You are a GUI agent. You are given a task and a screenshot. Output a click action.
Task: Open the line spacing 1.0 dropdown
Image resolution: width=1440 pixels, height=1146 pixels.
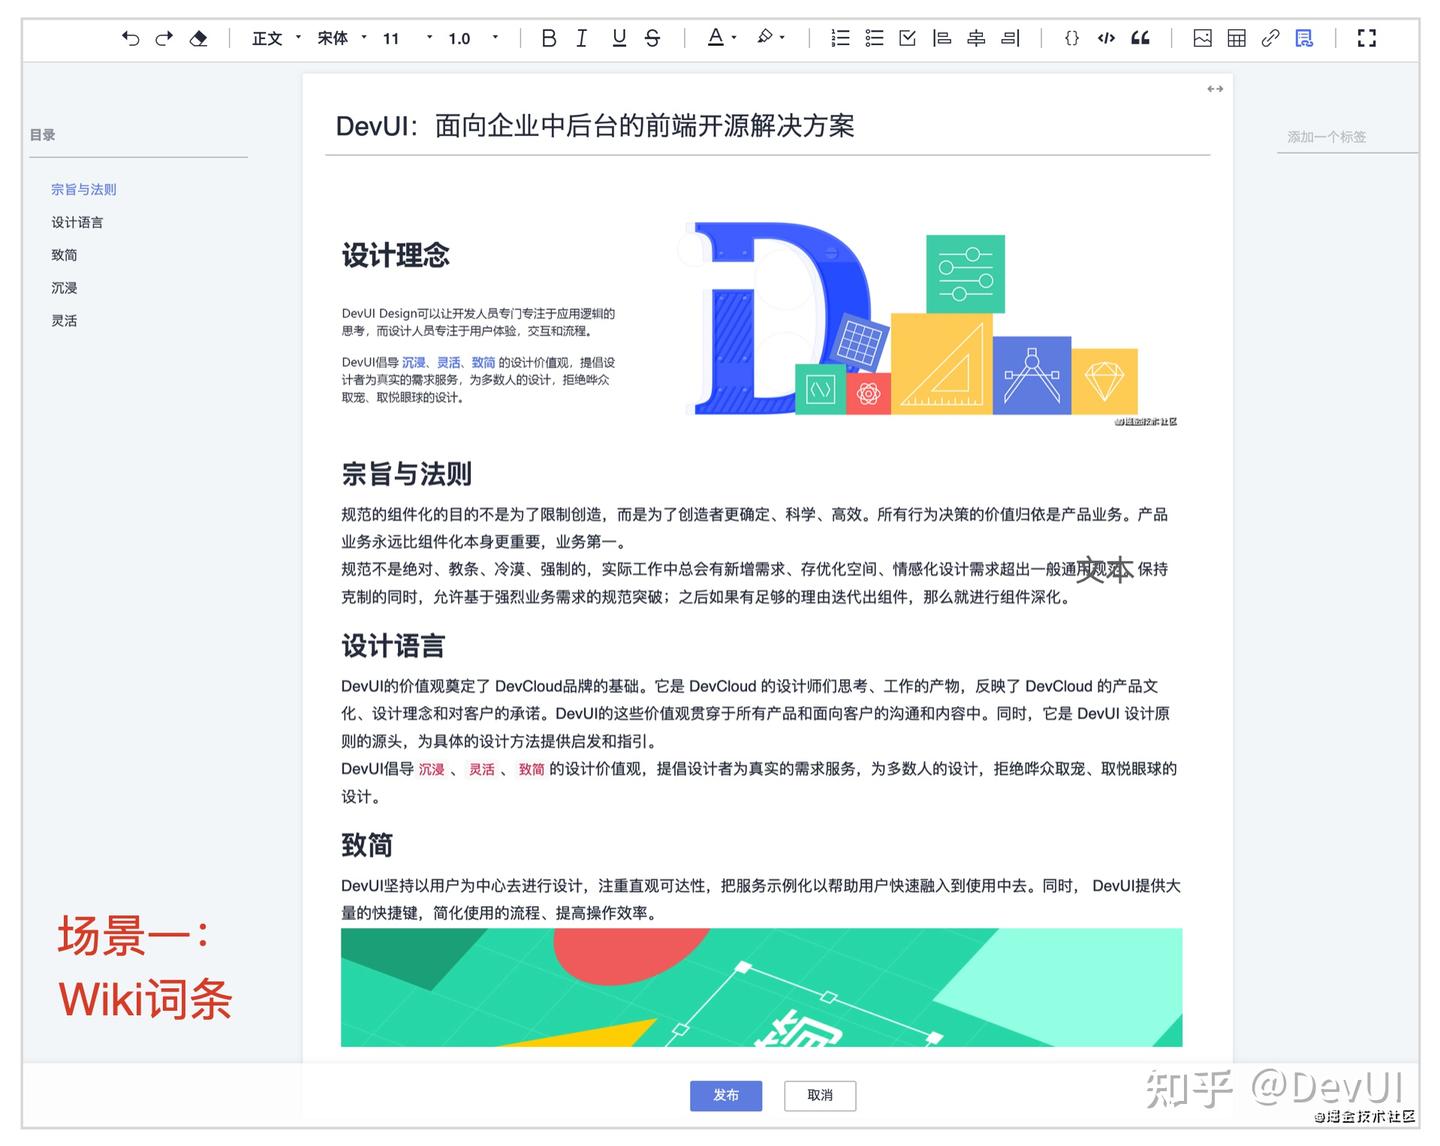(473, 38)
